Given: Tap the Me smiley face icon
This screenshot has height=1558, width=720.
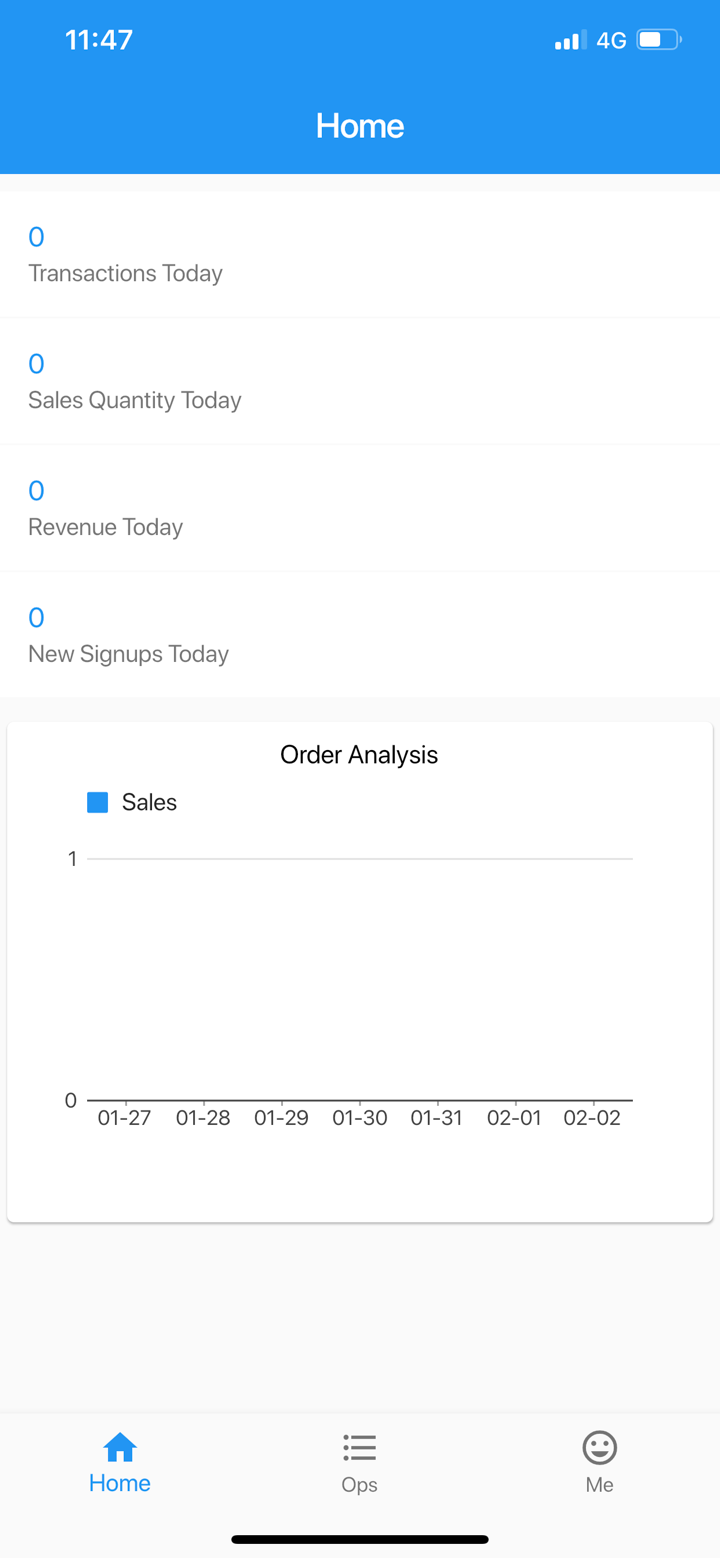Looking at the screenshot, I should (599, 1446).
